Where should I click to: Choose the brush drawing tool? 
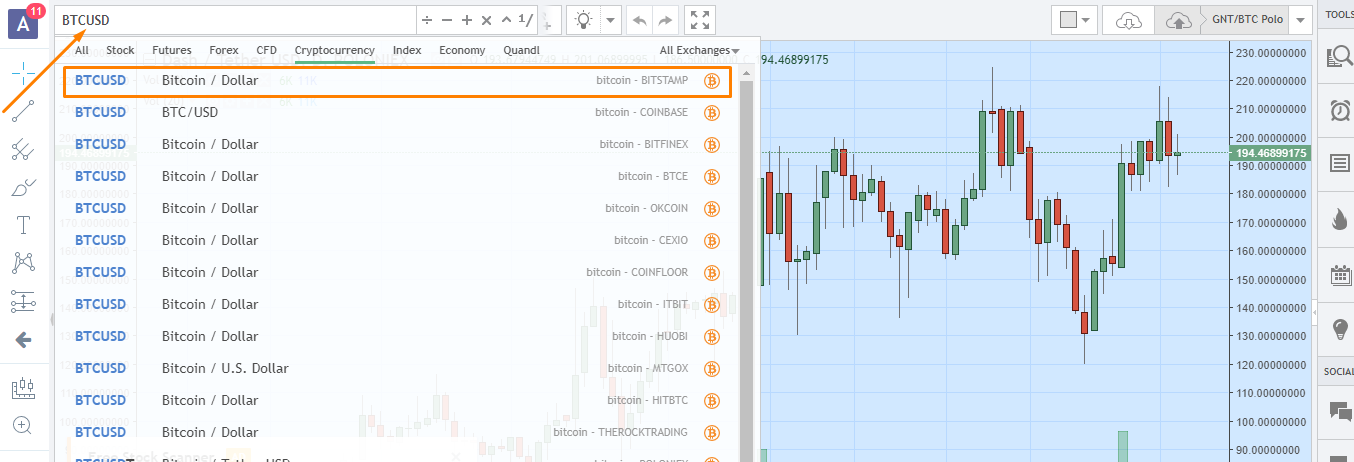click(x=23, y=187)
